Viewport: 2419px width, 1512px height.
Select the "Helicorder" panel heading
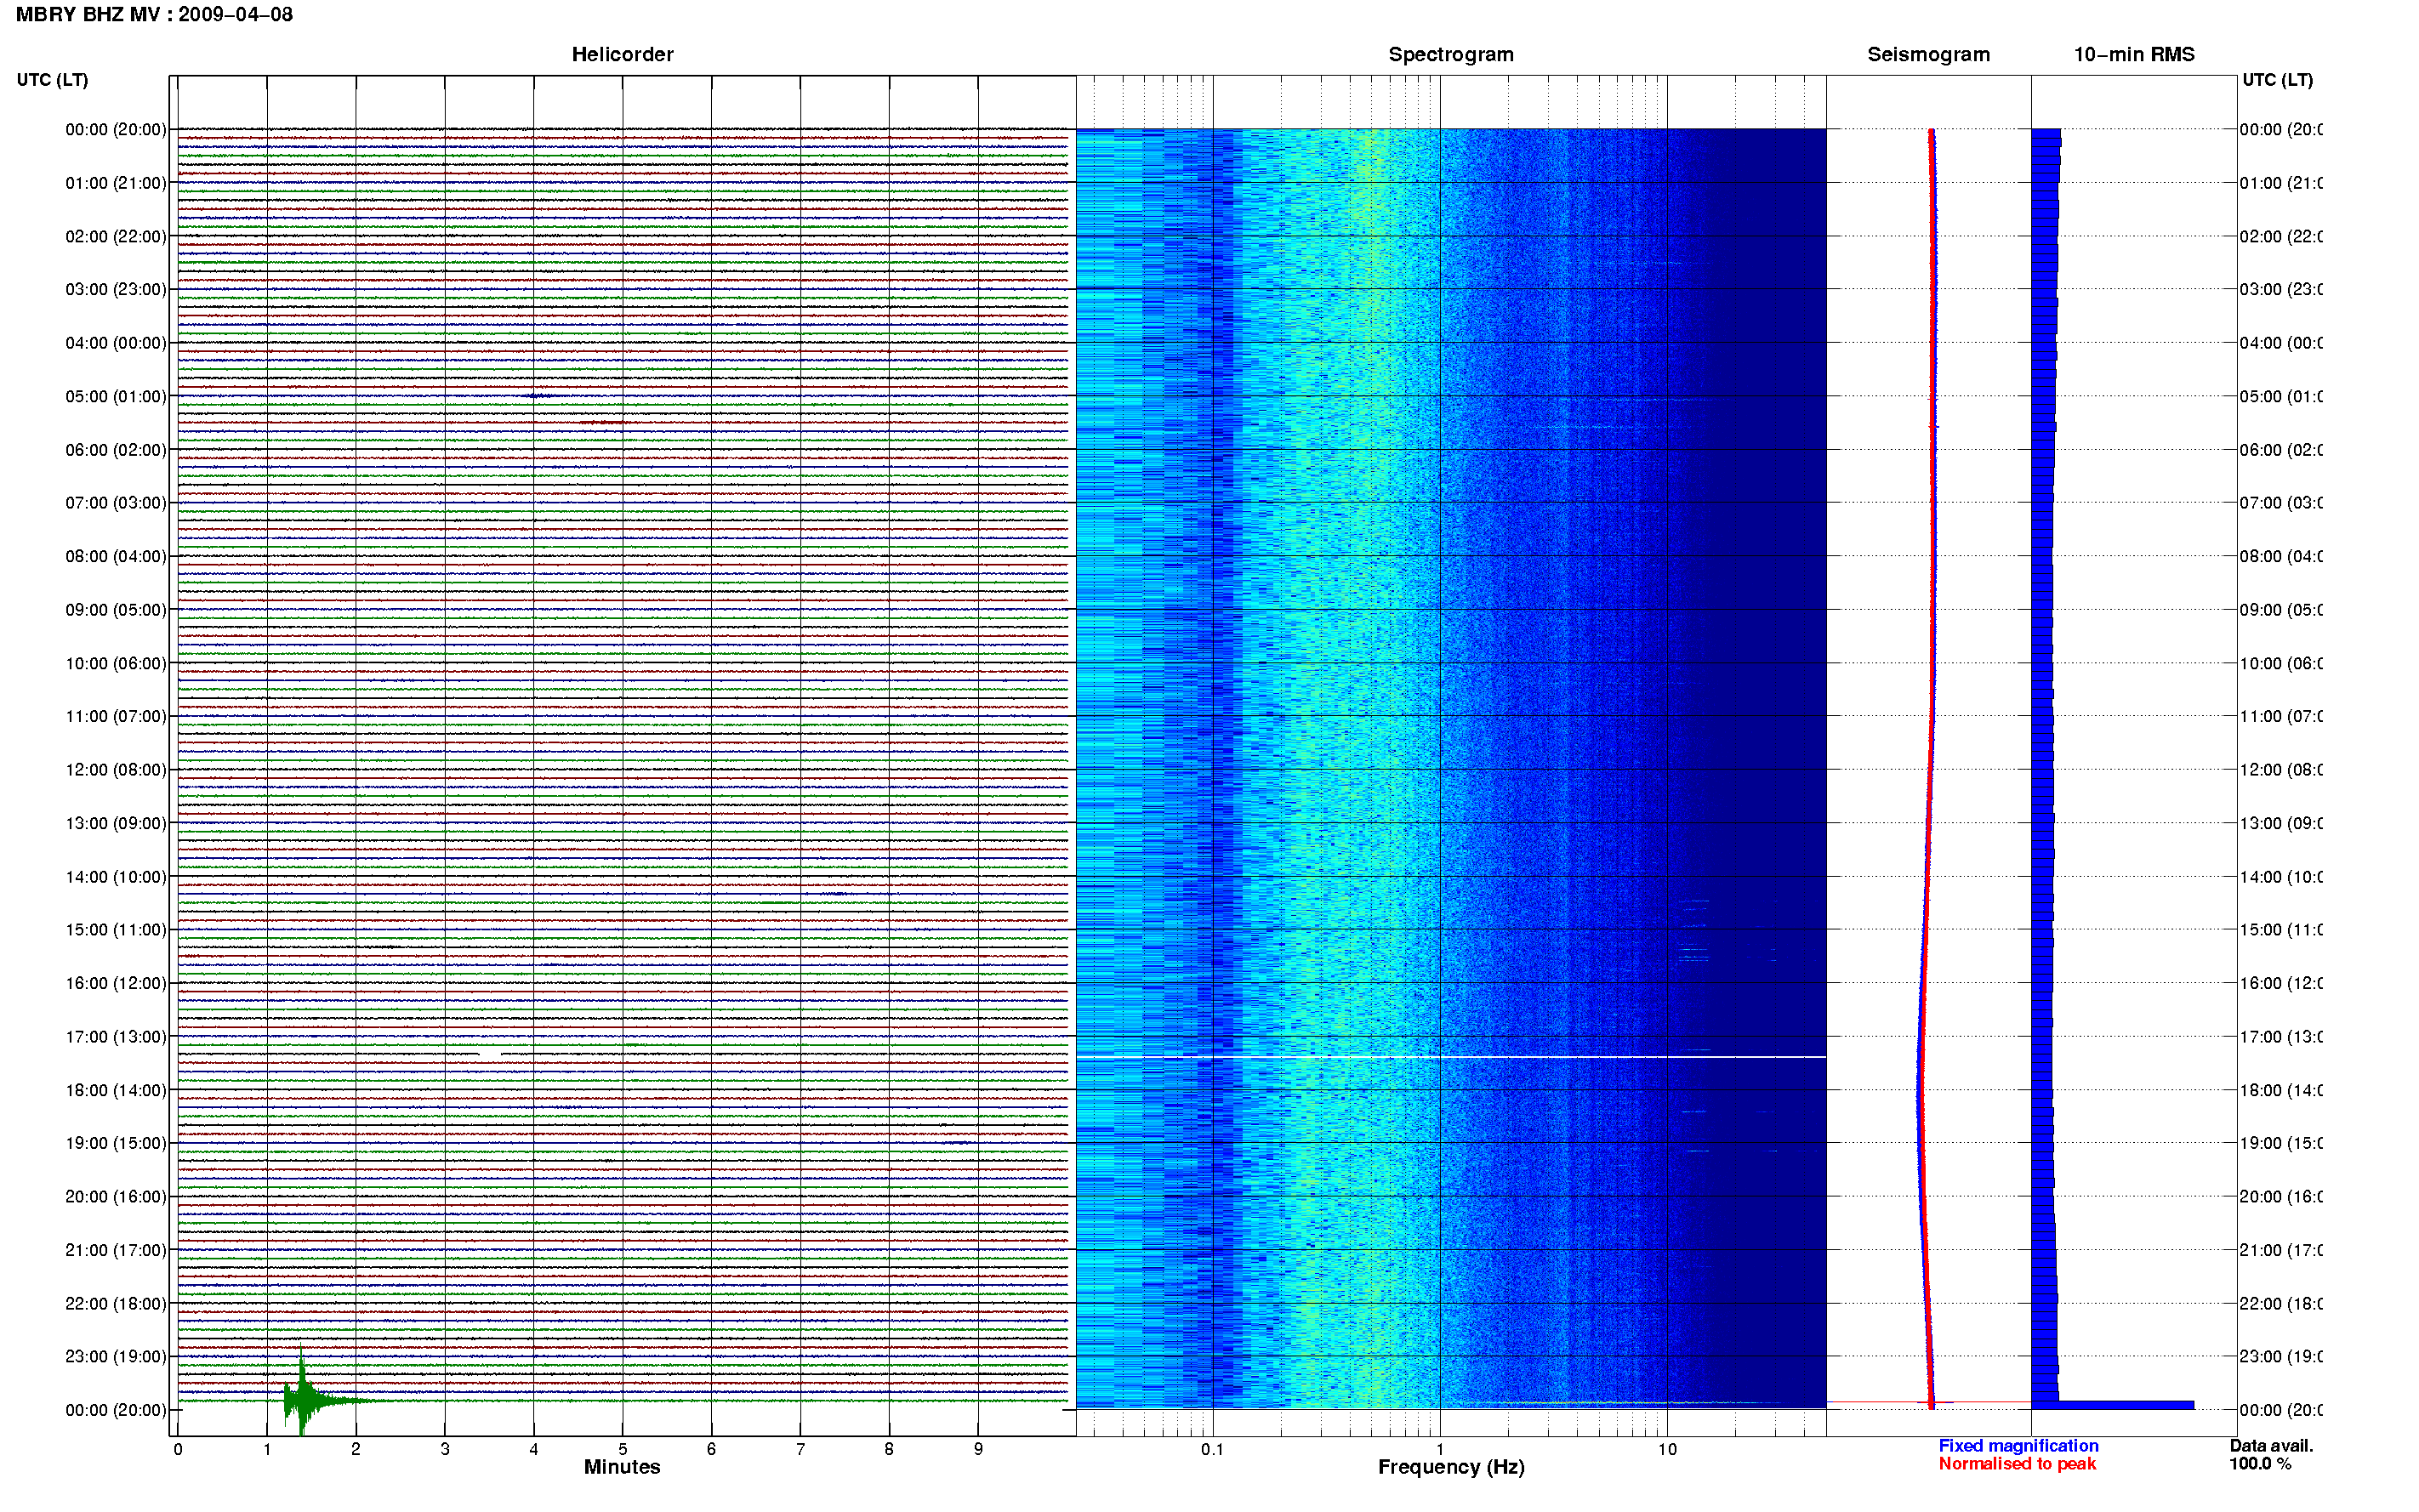click(622, 55)
